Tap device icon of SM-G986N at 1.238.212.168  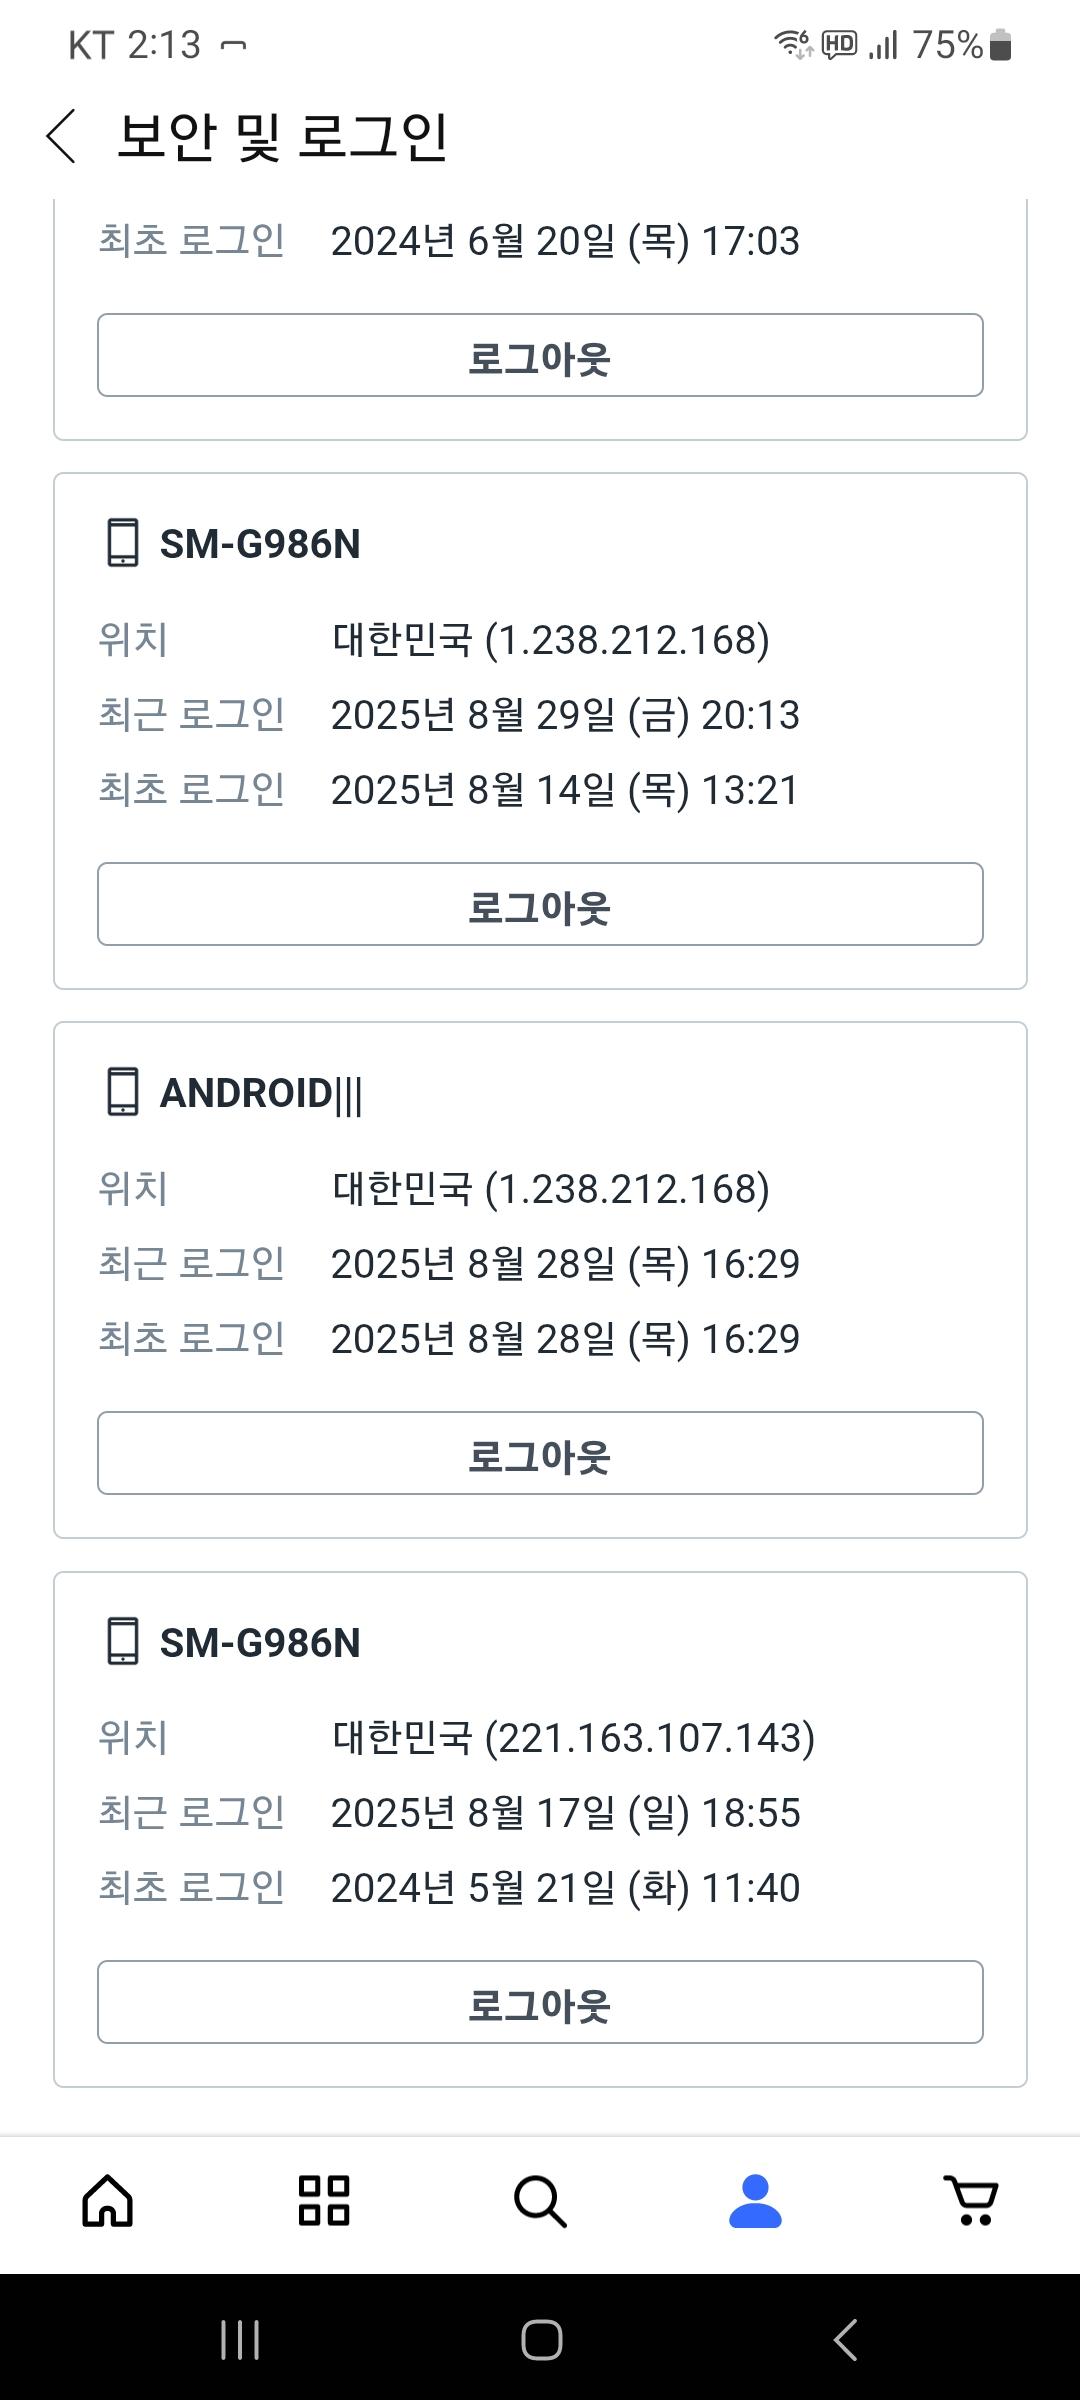click(x=123, y=543)
